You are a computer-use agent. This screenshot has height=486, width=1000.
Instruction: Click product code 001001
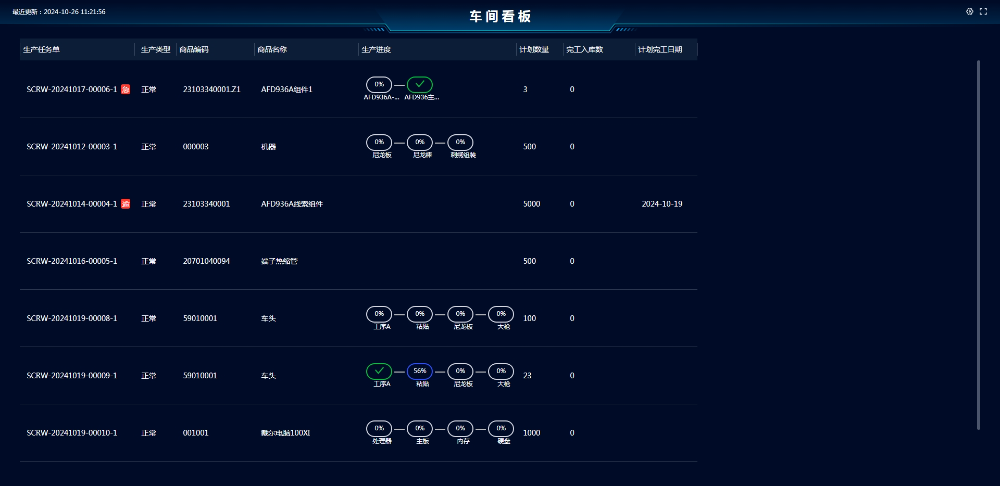point(196,433)
